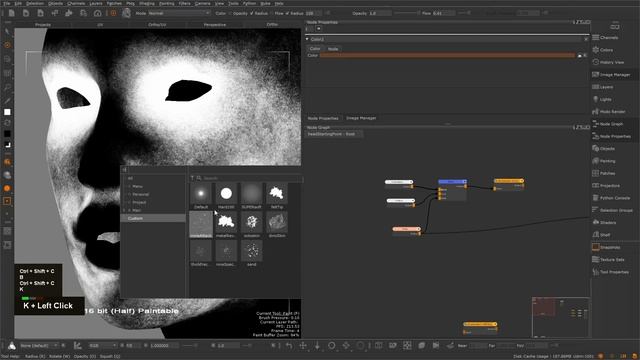The height and width of the screenshot is (360, 640).
Task: Open the Python menu
Action: (x=249, y=3)
